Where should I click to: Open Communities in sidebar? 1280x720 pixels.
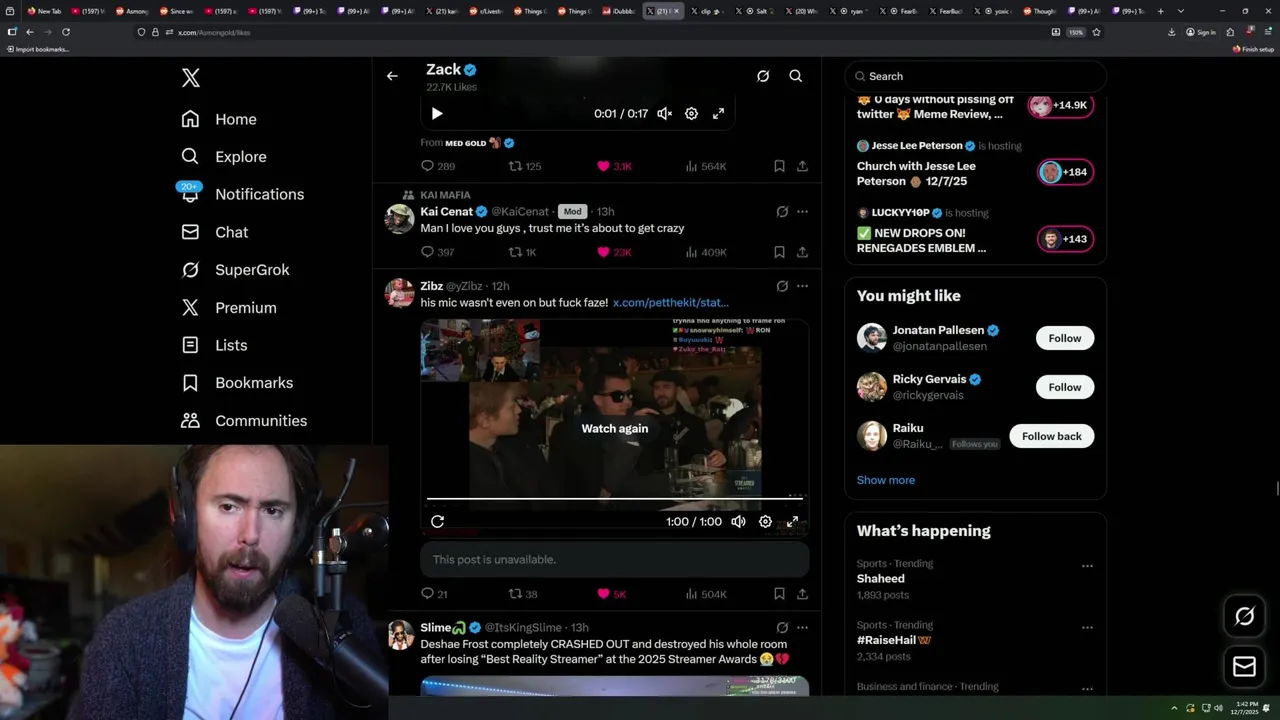coord(244,421)
